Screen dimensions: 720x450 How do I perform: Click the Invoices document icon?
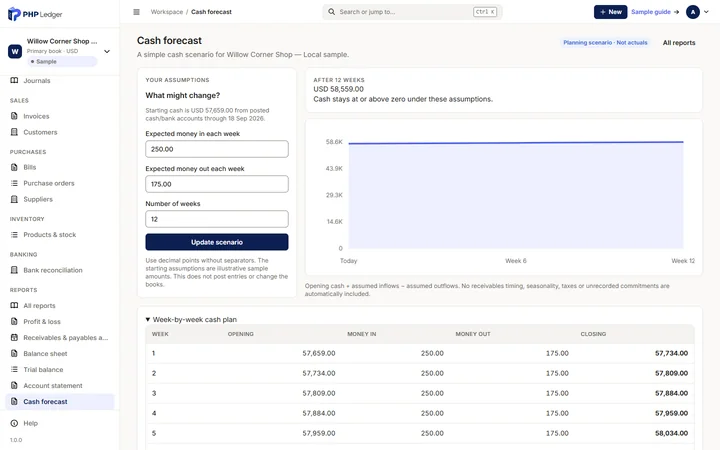(14, 116)
